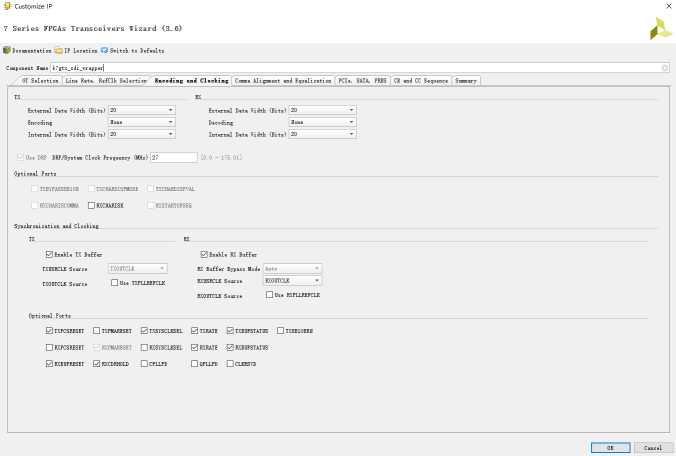Check the CLKRSVD optional port
Viewport: 676px width, 456px height.
click(230, 364)
